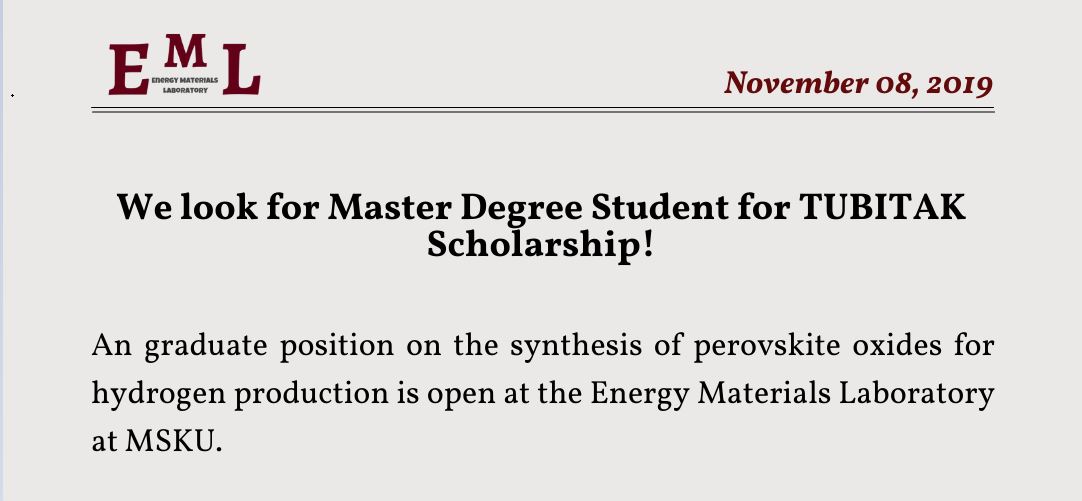This screenshot has height=501, width=1082.
Task: Click the date November 08, 2019
Action: (858, 83)
